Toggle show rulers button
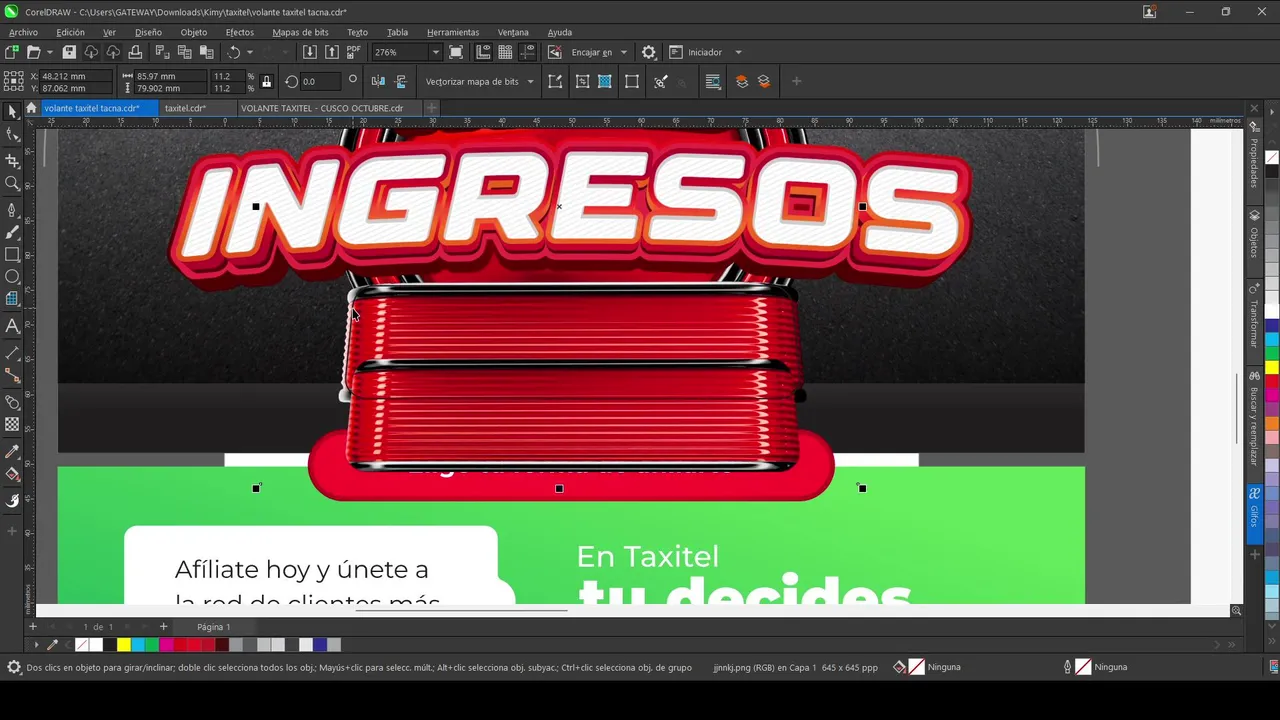Image resolution: width=1280 pixels, height=720 pixels. coord(484,52)
